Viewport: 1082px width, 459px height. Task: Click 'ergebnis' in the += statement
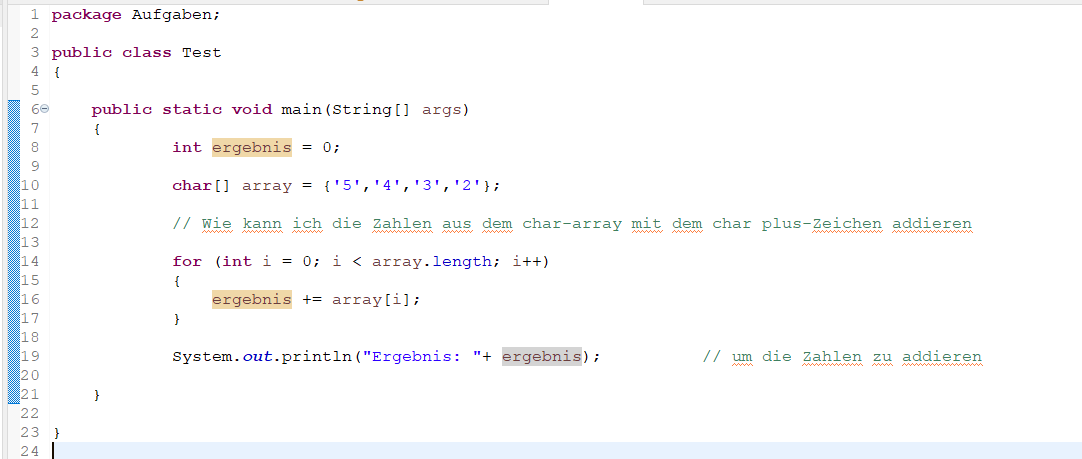click(251, 299)
